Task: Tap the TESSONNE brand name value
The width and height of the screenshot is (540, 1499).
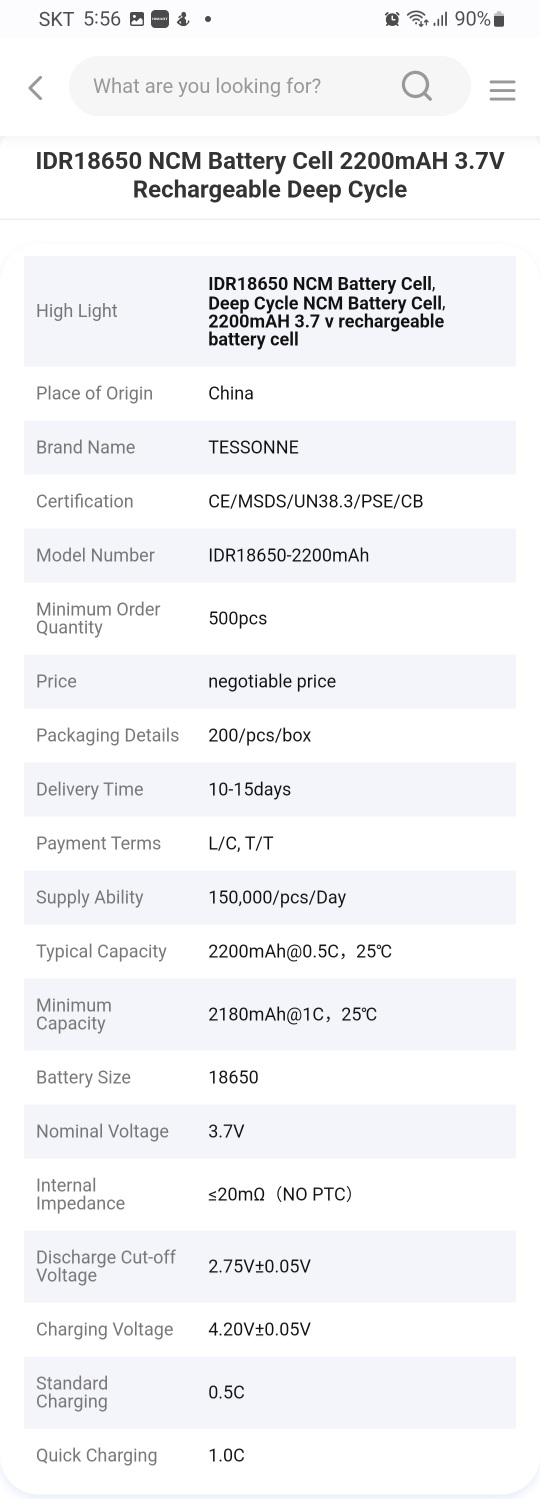Action: pyautogui.click(x=253, y=447)
